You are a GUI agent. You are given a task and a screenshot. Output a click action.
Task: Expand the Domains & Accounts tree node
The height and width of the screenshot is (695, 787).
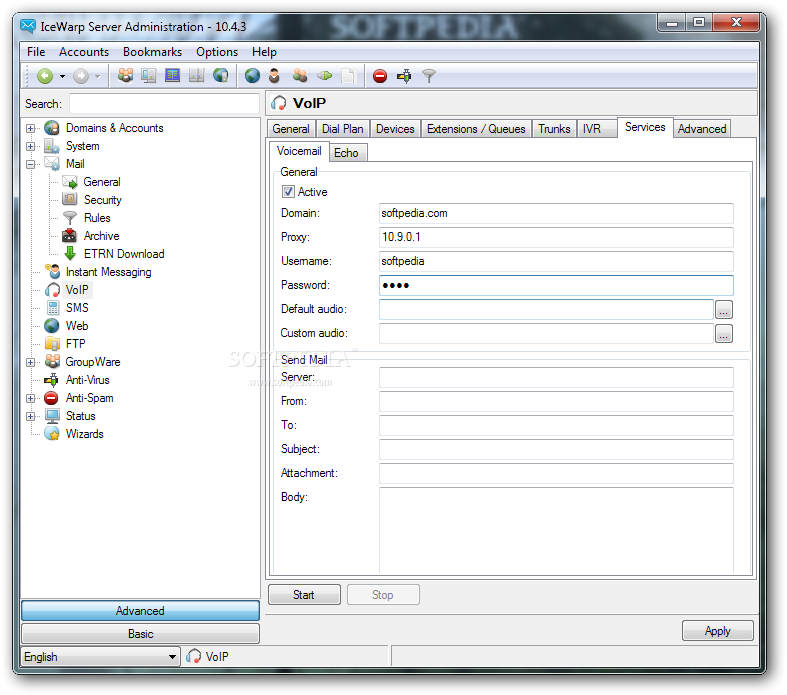coord(31,128)
